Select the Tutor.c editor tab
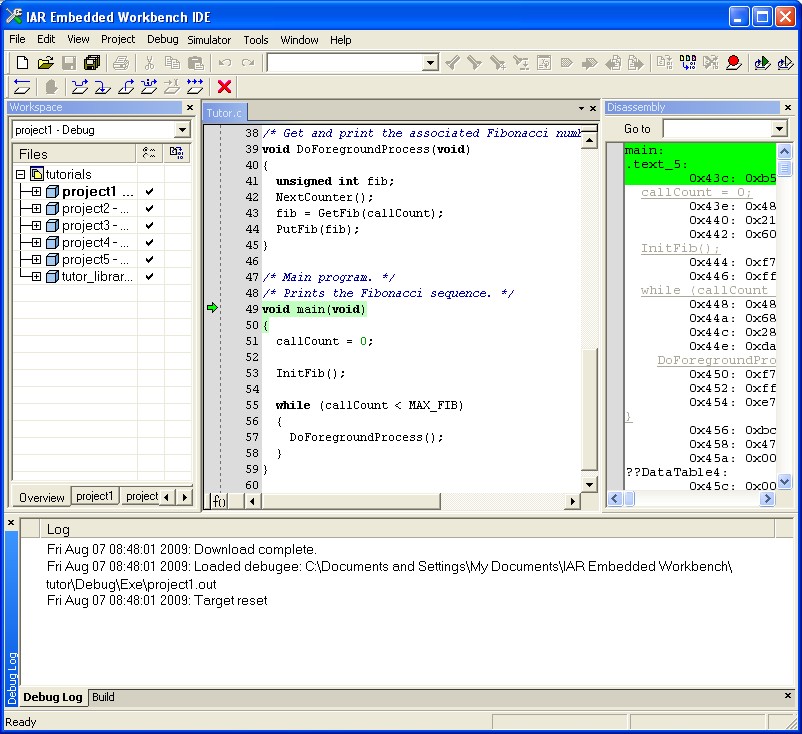The image size is (802, 734). [x=224, y=113]
